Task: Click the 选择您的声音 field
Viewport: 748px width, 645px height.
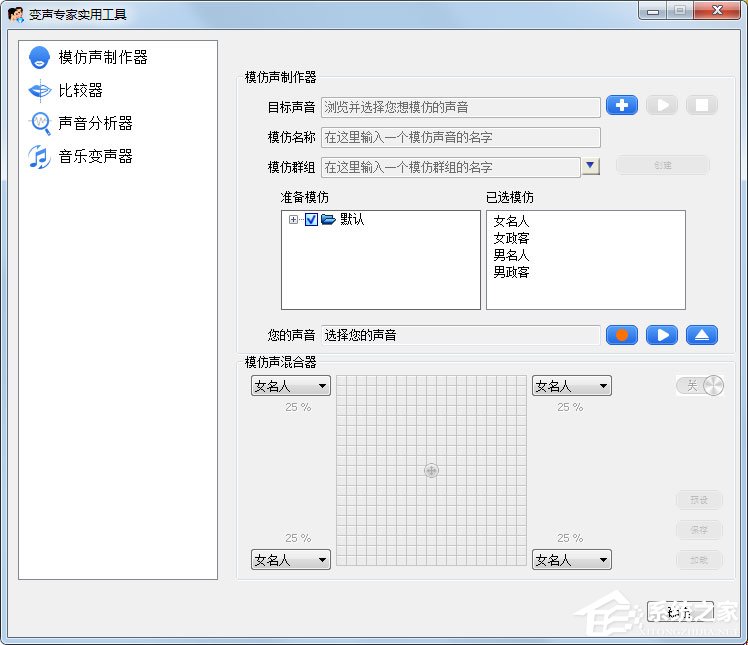Action: 460,335
